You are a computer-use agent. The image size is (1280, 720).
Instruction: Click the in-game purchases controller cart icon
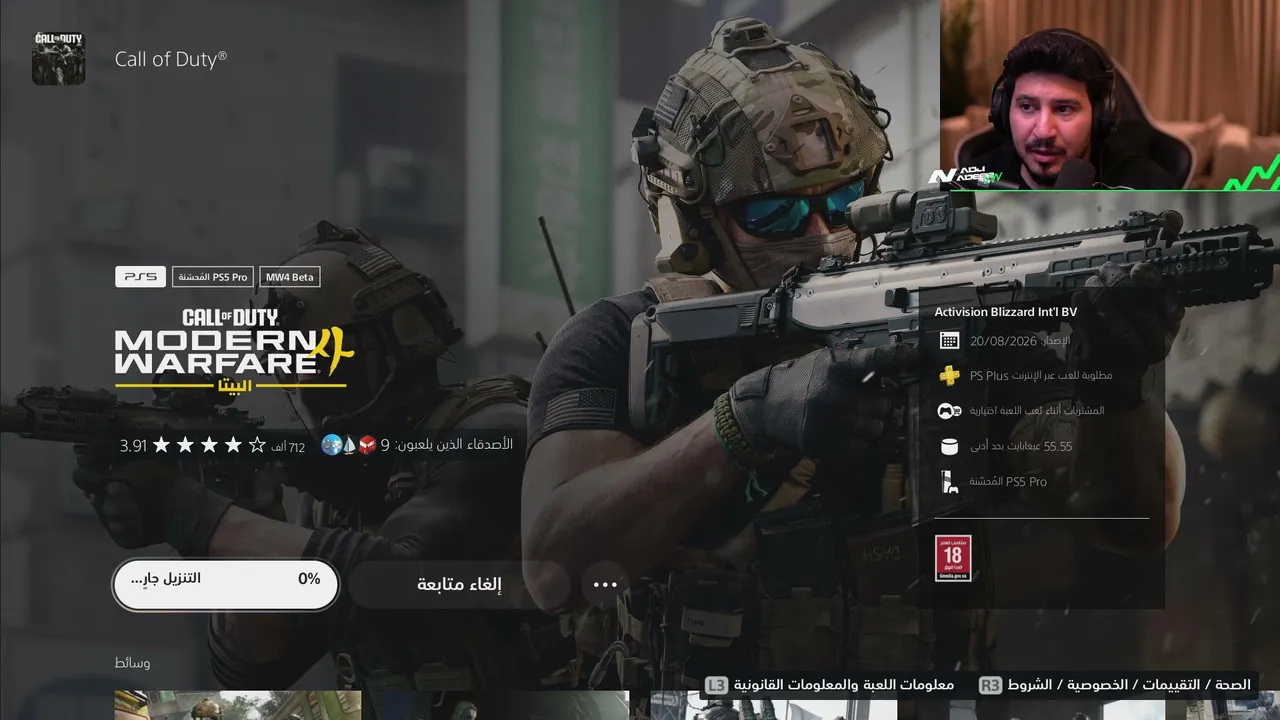click(949, 411)
